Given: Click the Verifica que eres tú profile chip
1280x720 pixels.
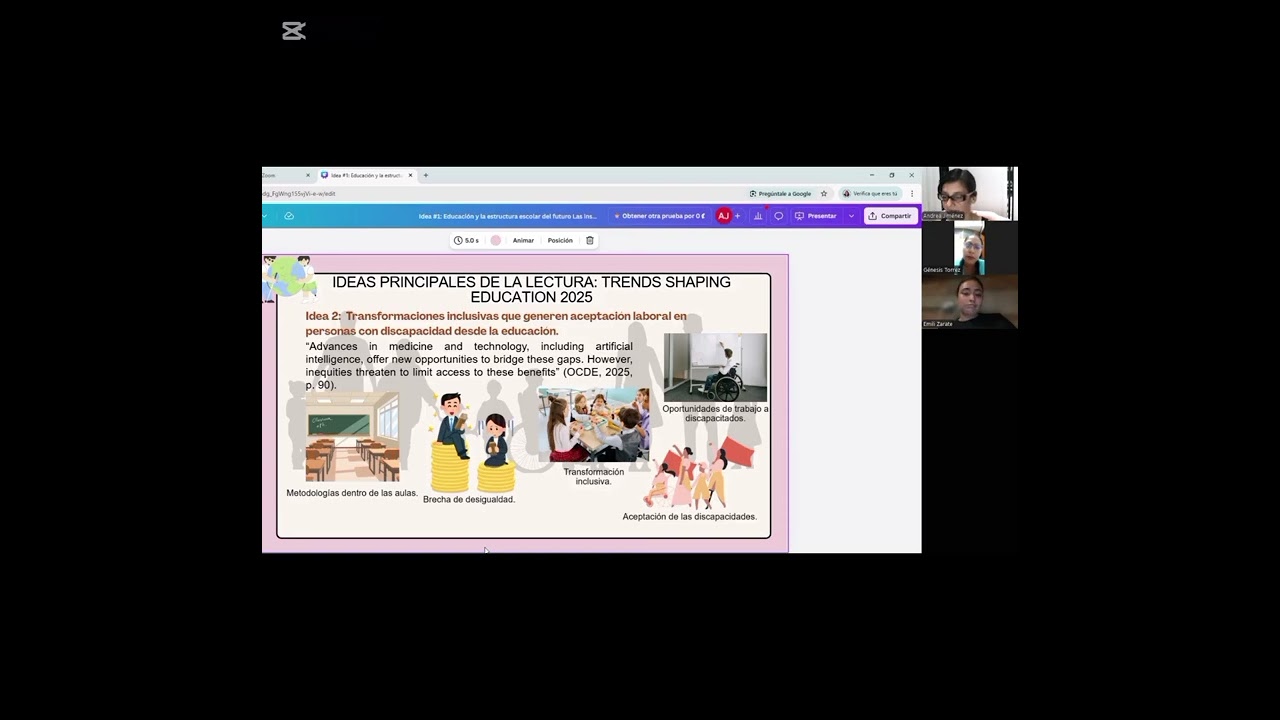Looking at the screenshot, I should pos(871,193).
